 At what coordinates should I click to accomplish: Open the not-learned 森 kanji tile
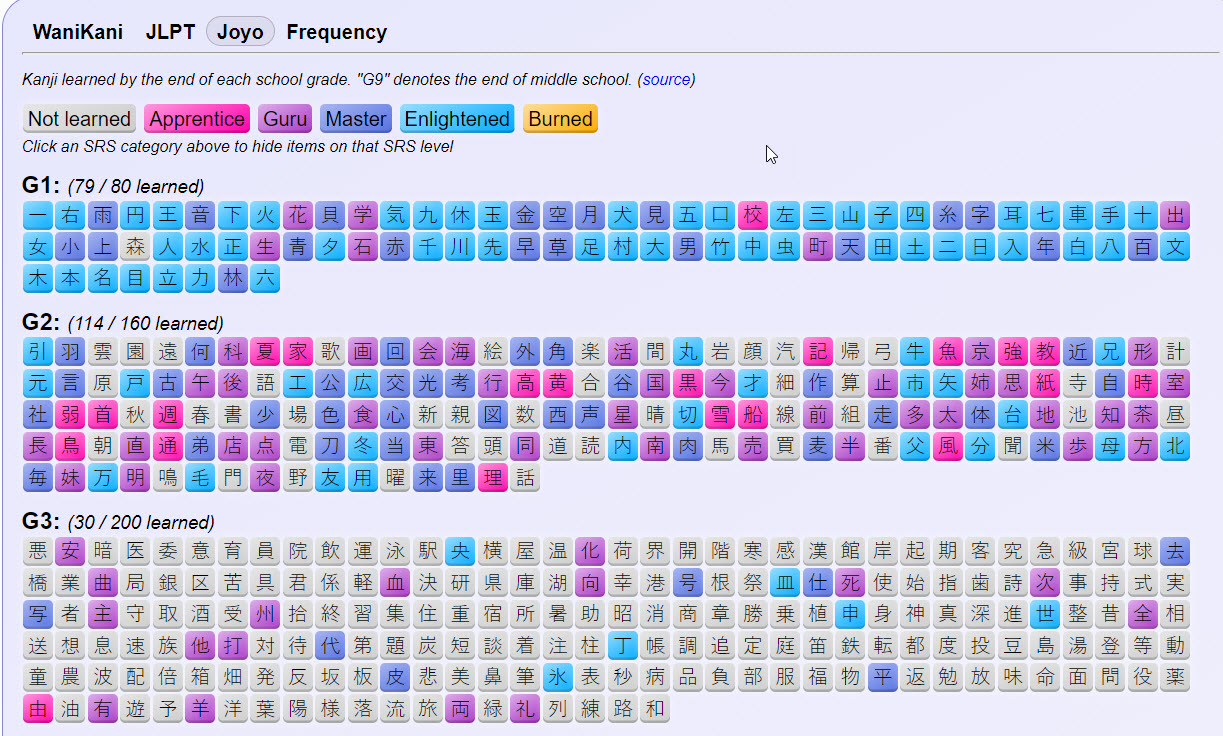pos(135,247)
